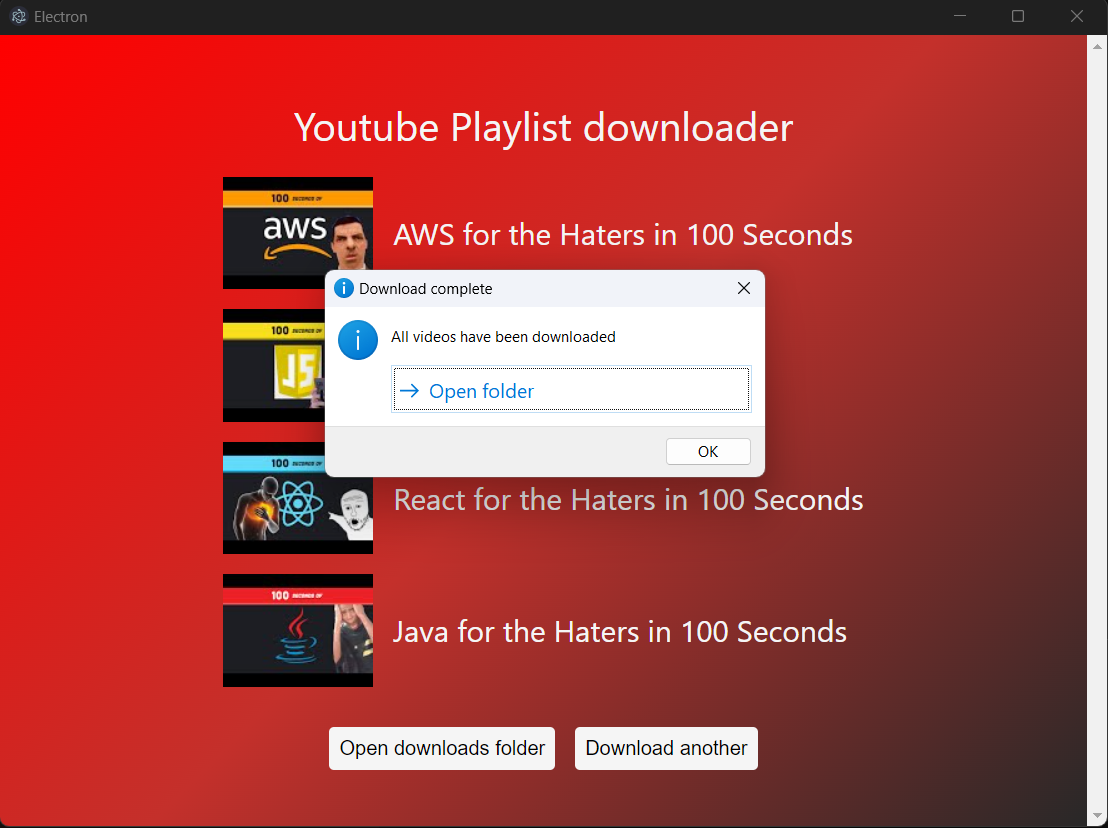Viewport: 1108px width, 828px height.
Task: Click the Open downloads folder button
Action: click(442, 748)
